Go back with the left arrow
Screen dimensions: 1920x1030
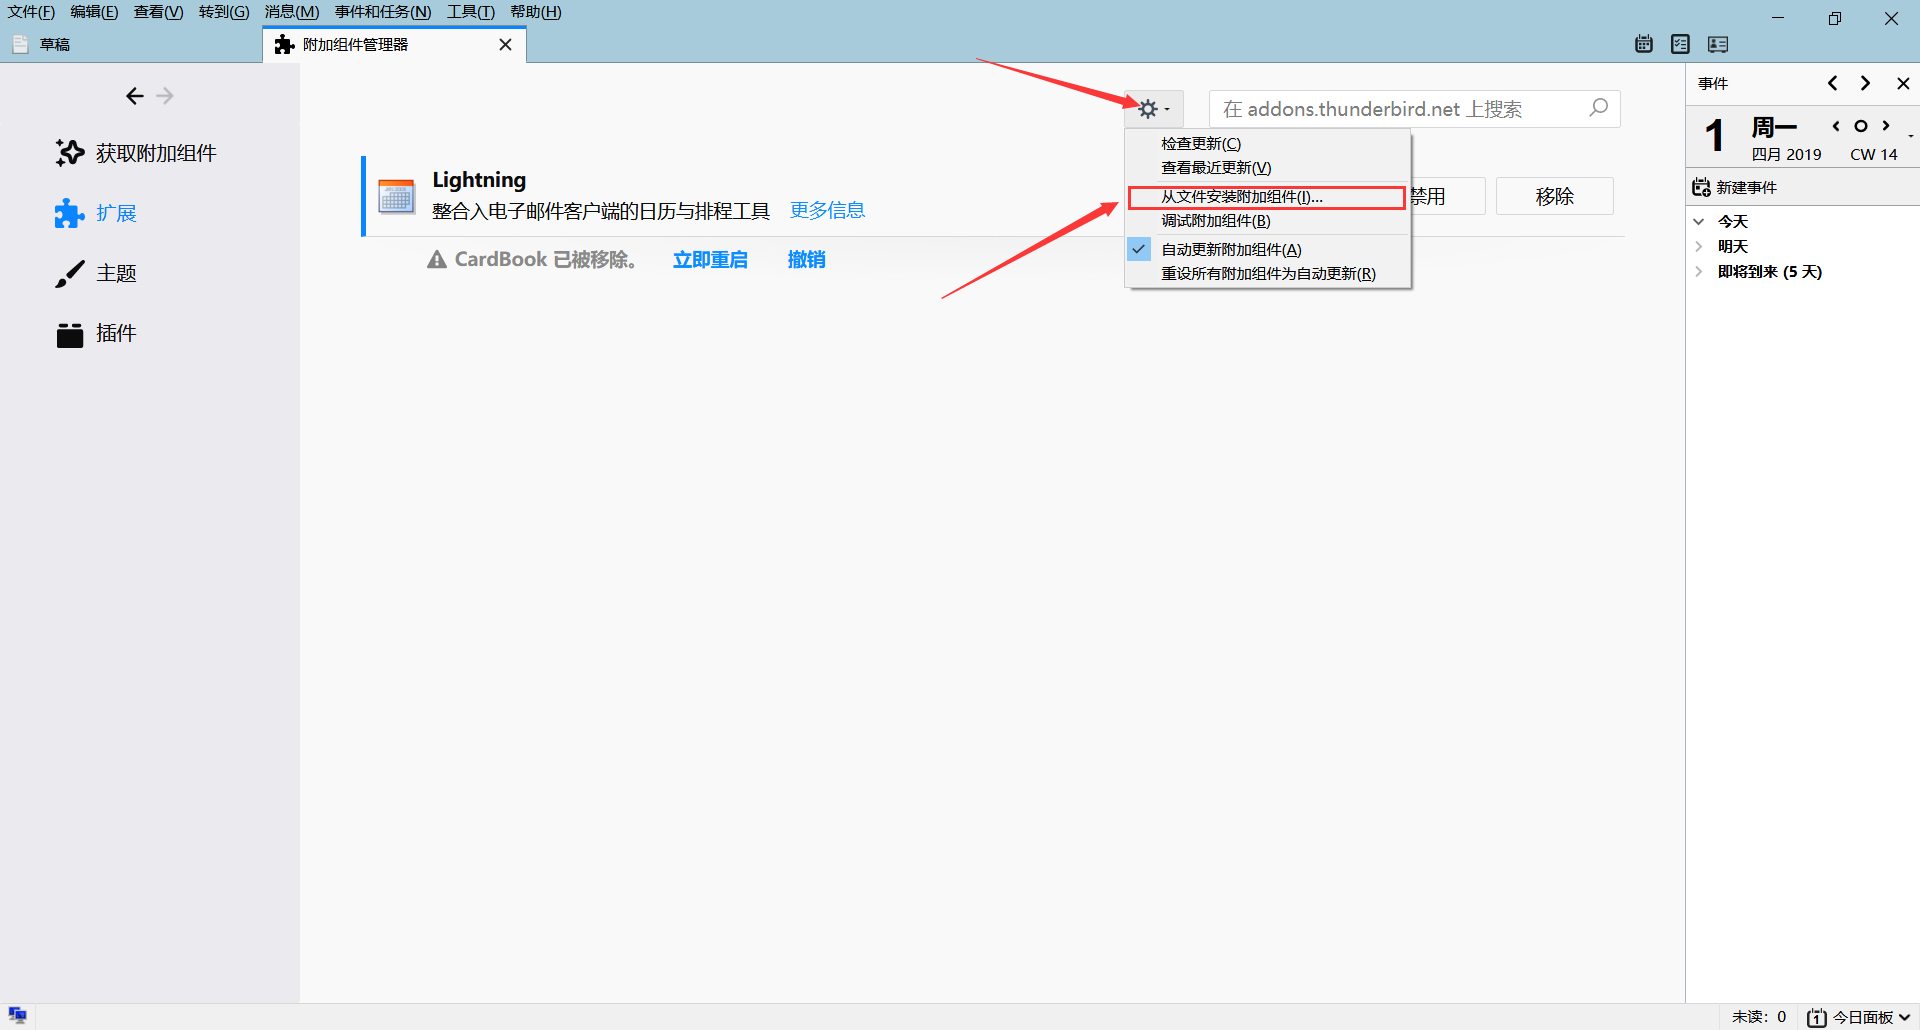click(135, 96)
